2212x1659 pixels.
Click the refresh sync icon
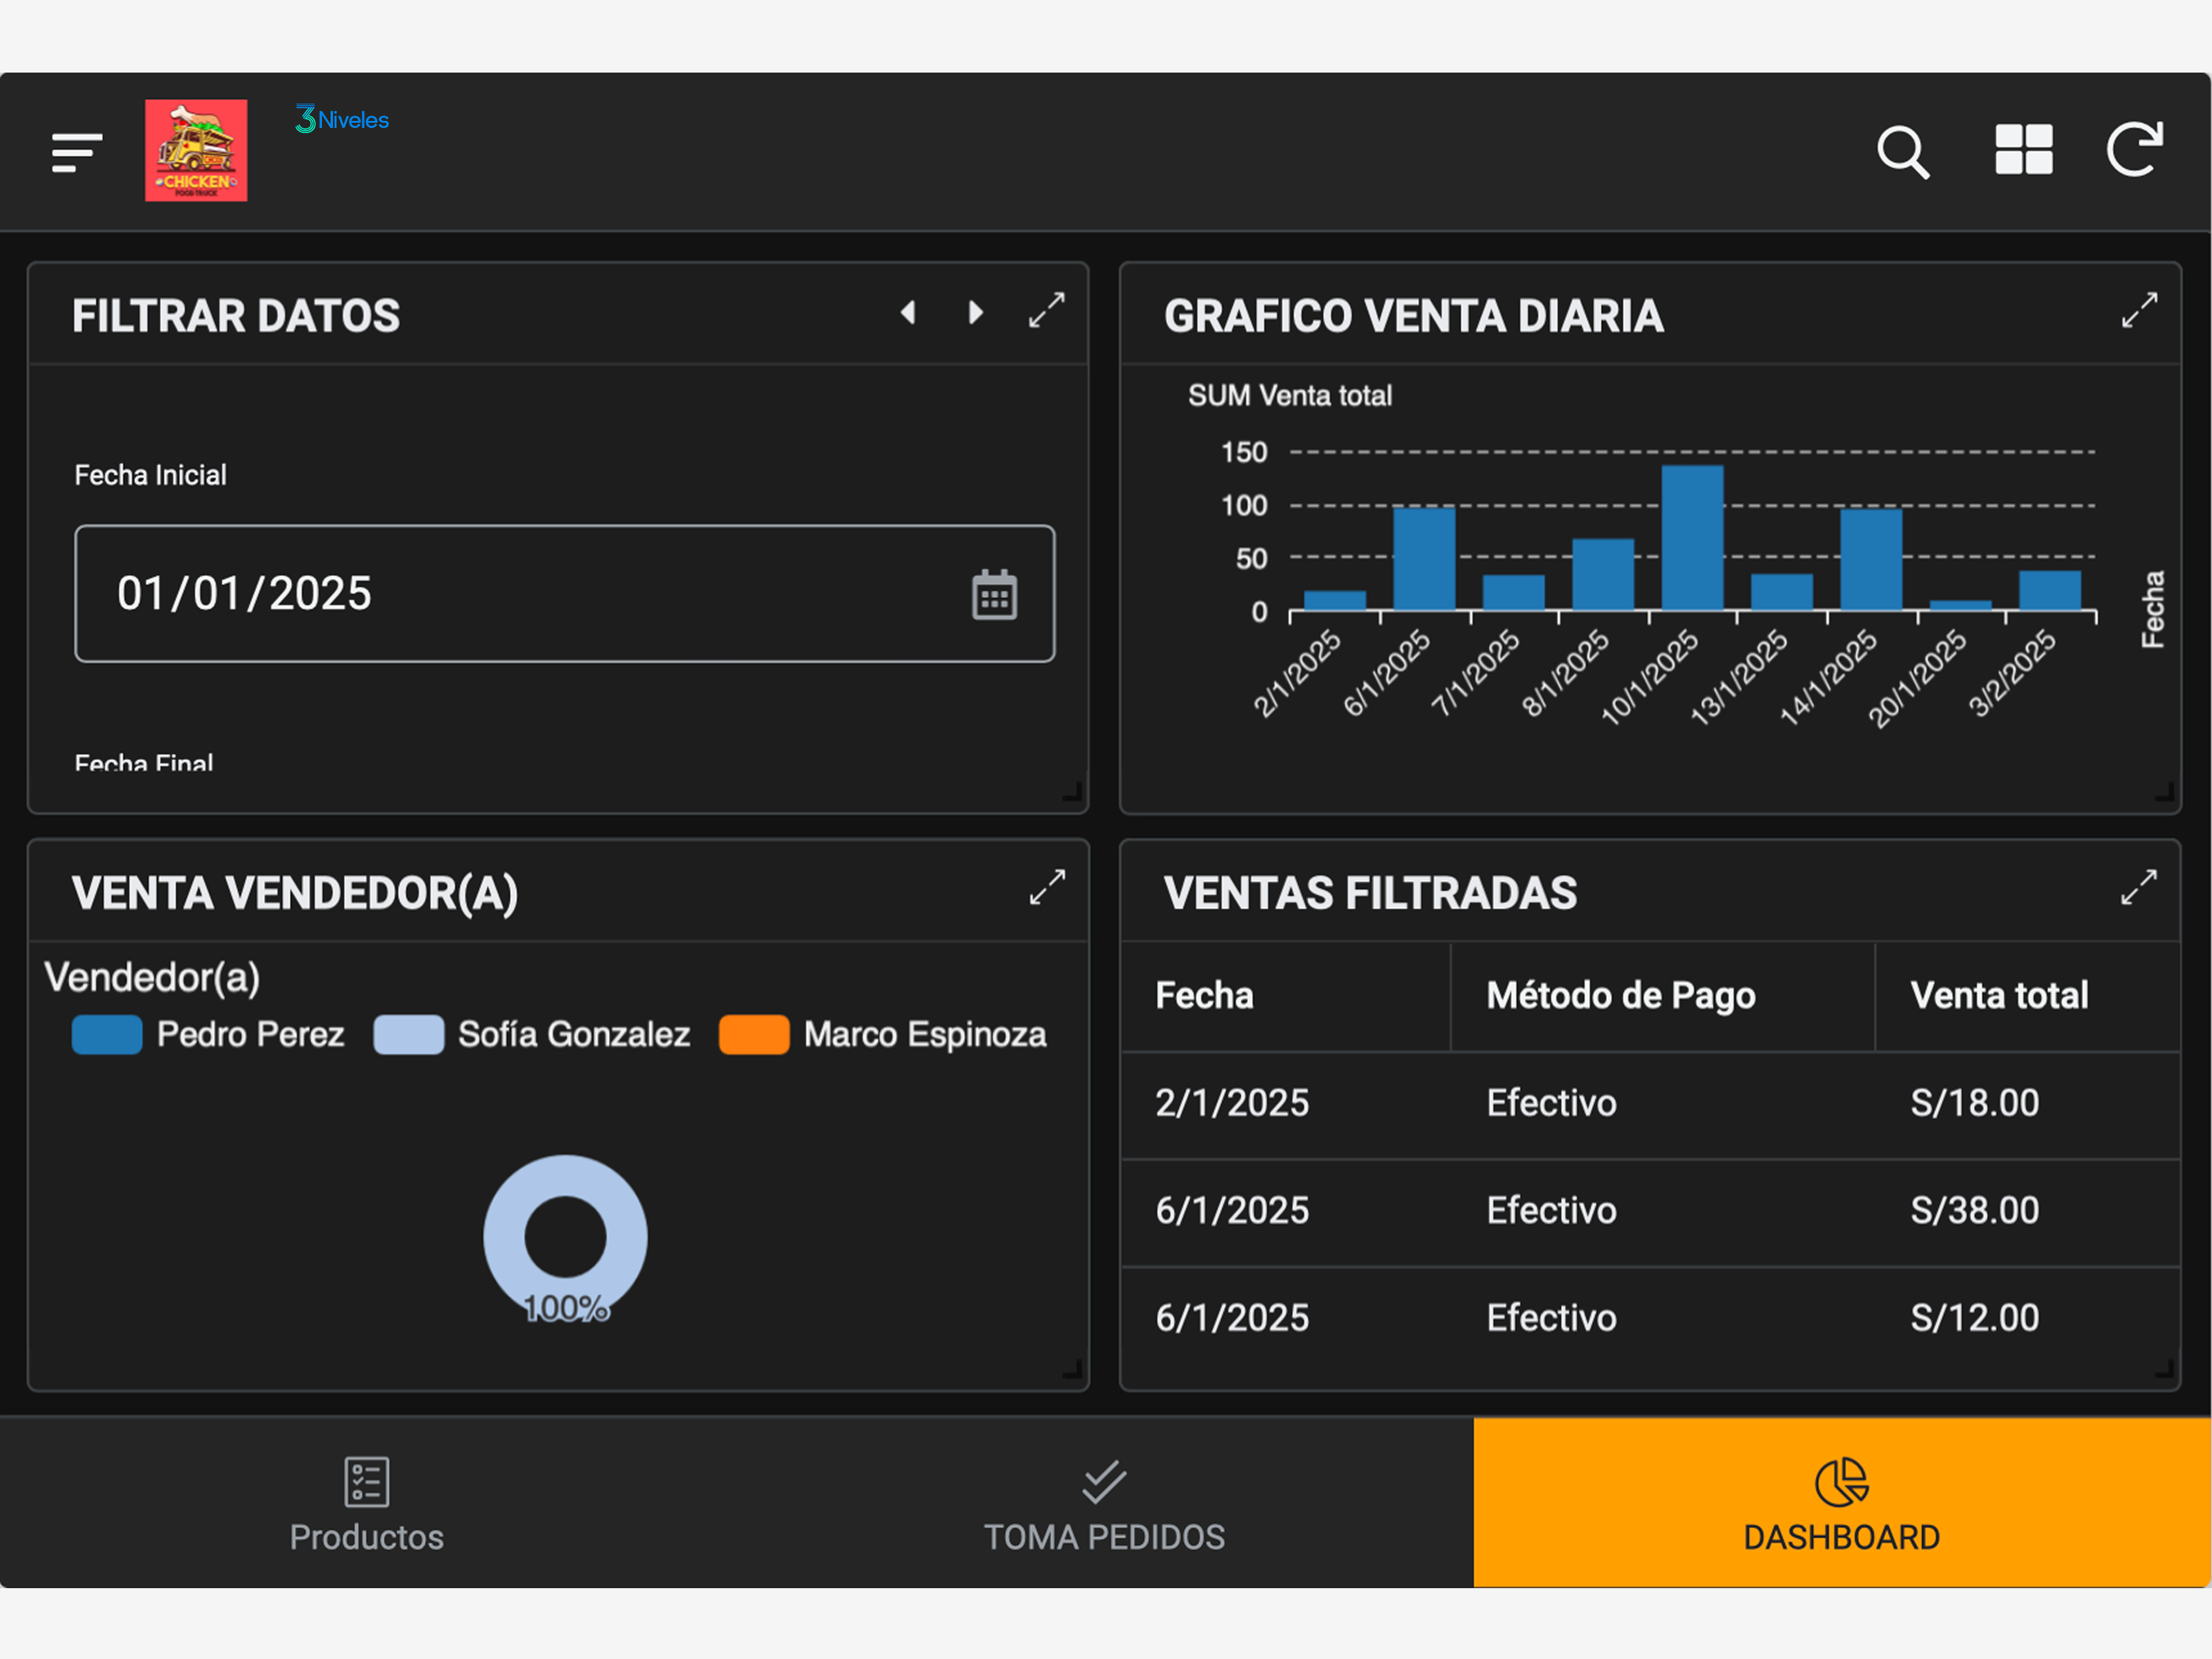(x=2135, y=150)
